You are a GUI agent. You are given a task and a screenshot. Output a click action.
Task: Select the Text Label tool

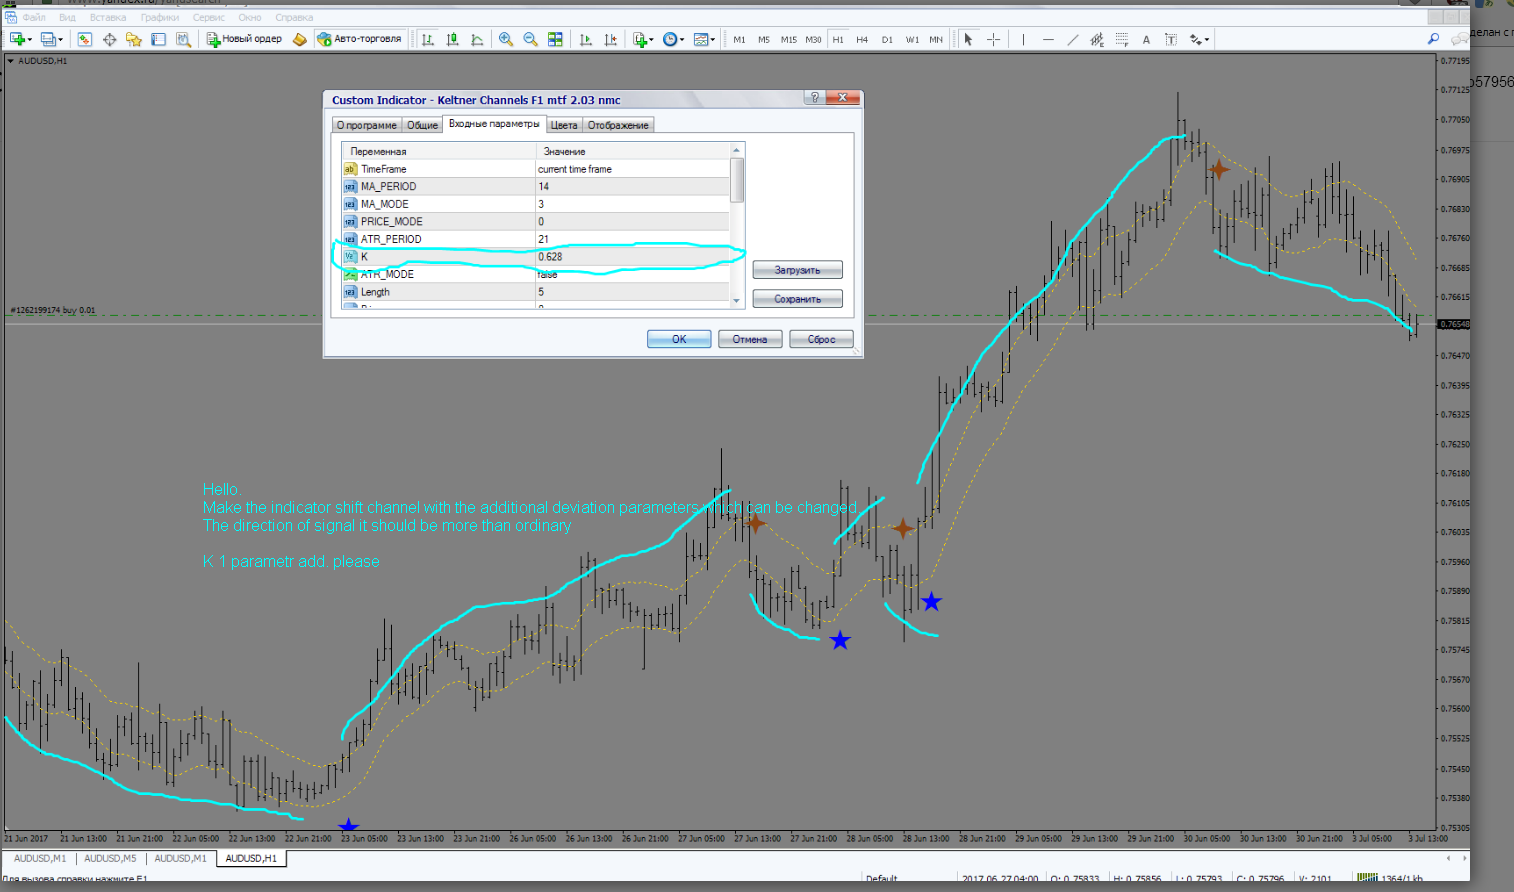click(x=1171, y=39)
